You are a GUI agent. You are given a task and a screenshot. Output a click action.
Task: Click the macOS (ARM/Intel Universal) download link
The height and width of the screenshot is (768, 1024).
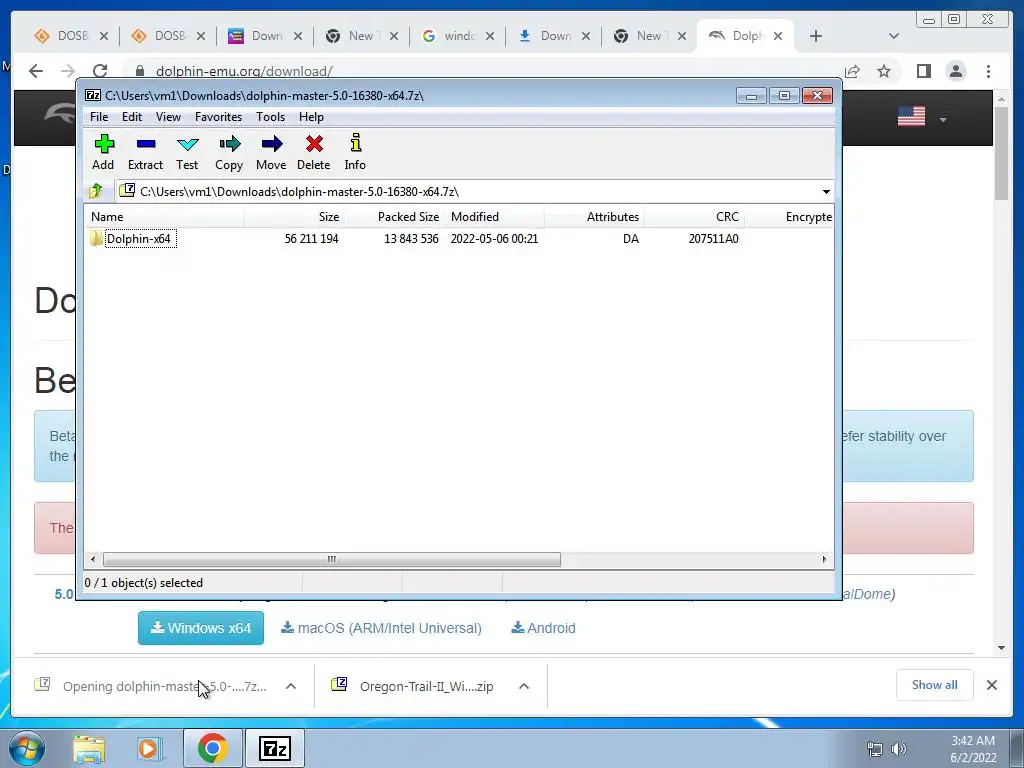coord(381,628)
